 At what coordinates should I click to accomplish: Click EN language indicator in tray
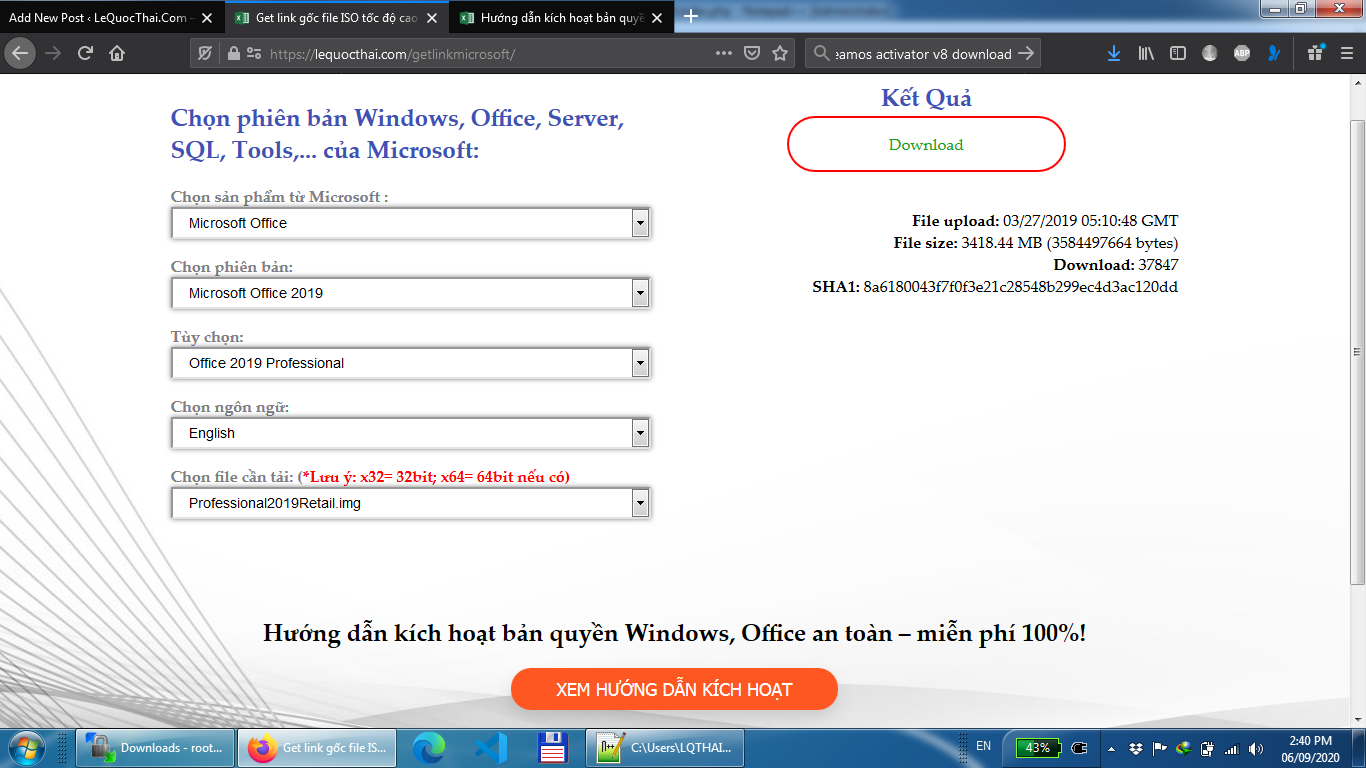pyautogui.click(x=983, y=746)
